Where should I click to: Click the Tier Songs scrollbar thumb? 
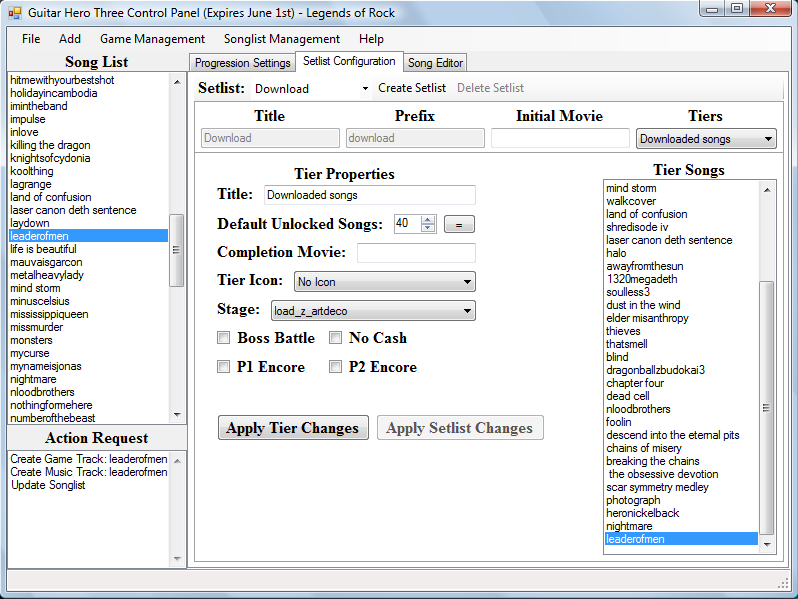766,407
